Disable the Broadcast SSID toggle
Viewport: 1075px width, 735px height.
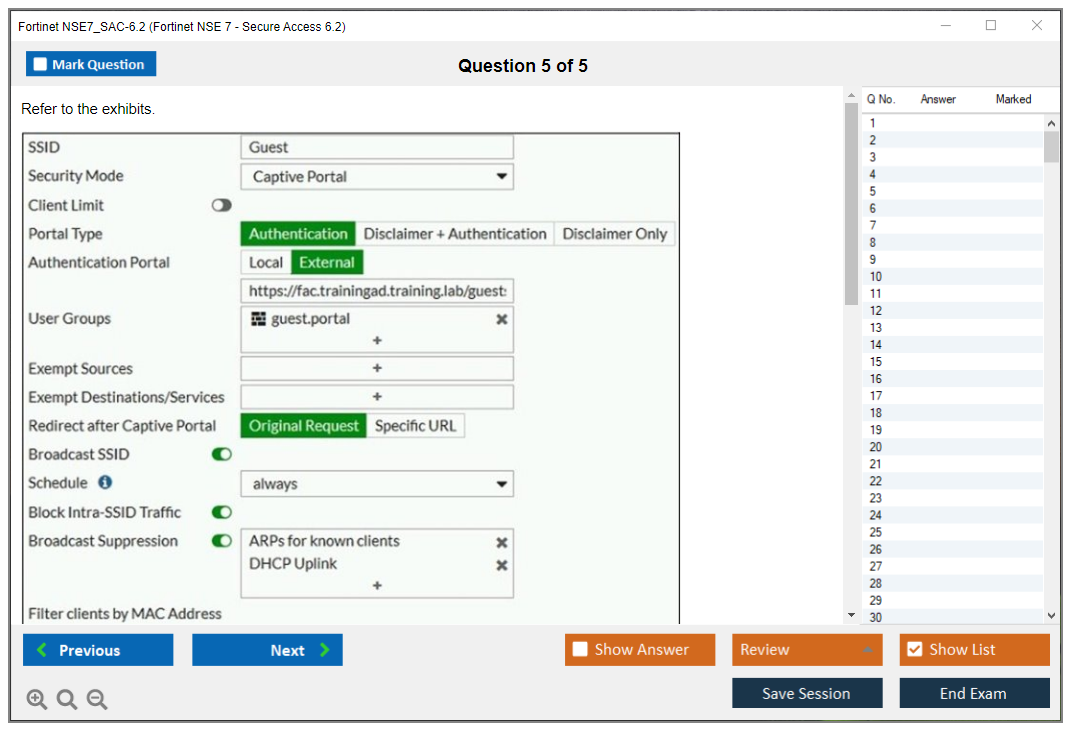click(221, 454)
